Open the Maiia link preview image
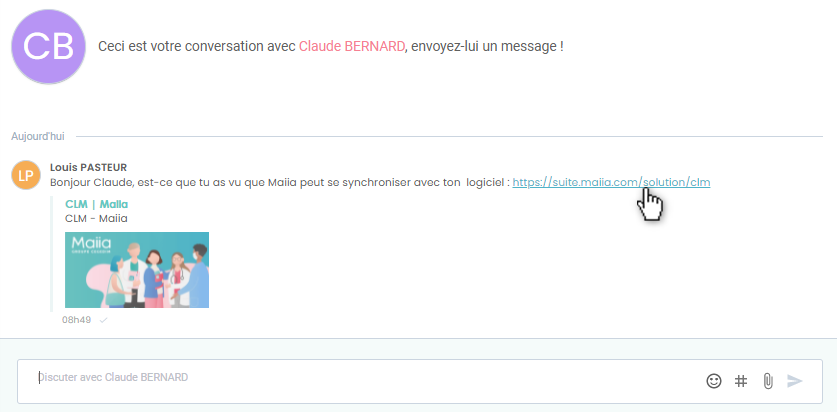The width and height of the screenshot is (837, 412). [x=137, y=270]
